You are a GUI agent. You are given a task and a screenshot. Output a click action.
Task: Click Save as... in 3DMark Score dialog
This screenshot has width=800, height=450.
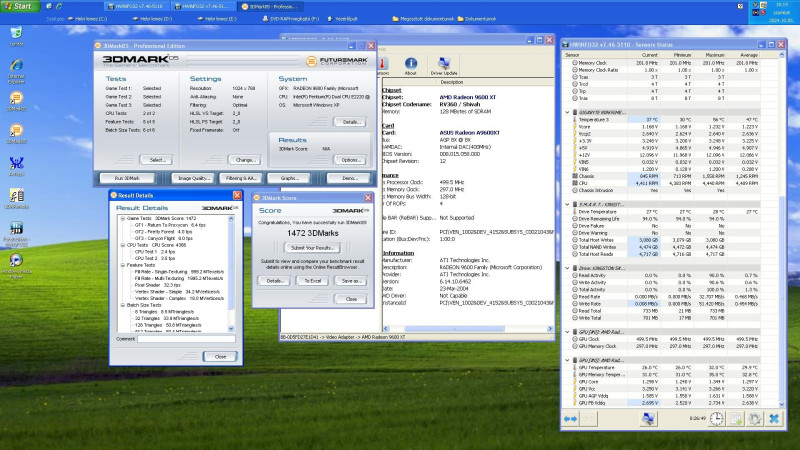click(351, 281)
